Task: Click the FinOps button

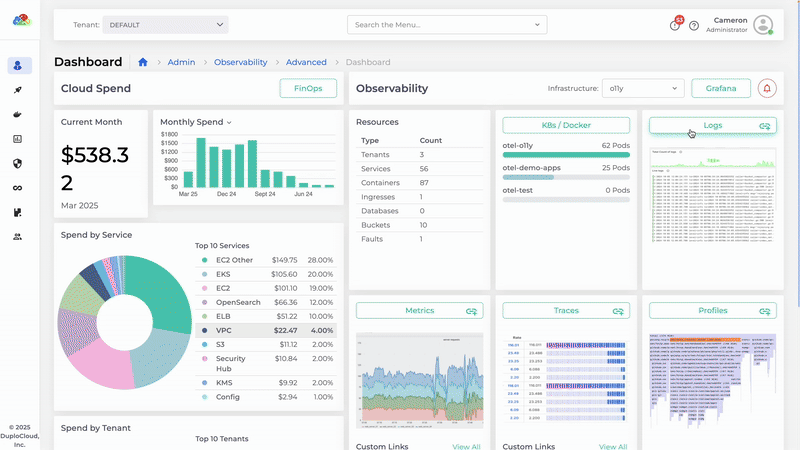Action: coord(307,88)
